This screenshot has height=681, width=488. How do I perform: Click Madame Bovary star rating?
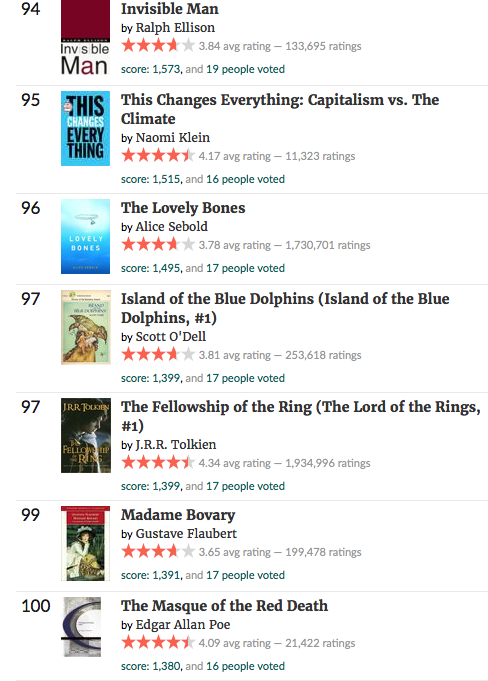(158, 552)
